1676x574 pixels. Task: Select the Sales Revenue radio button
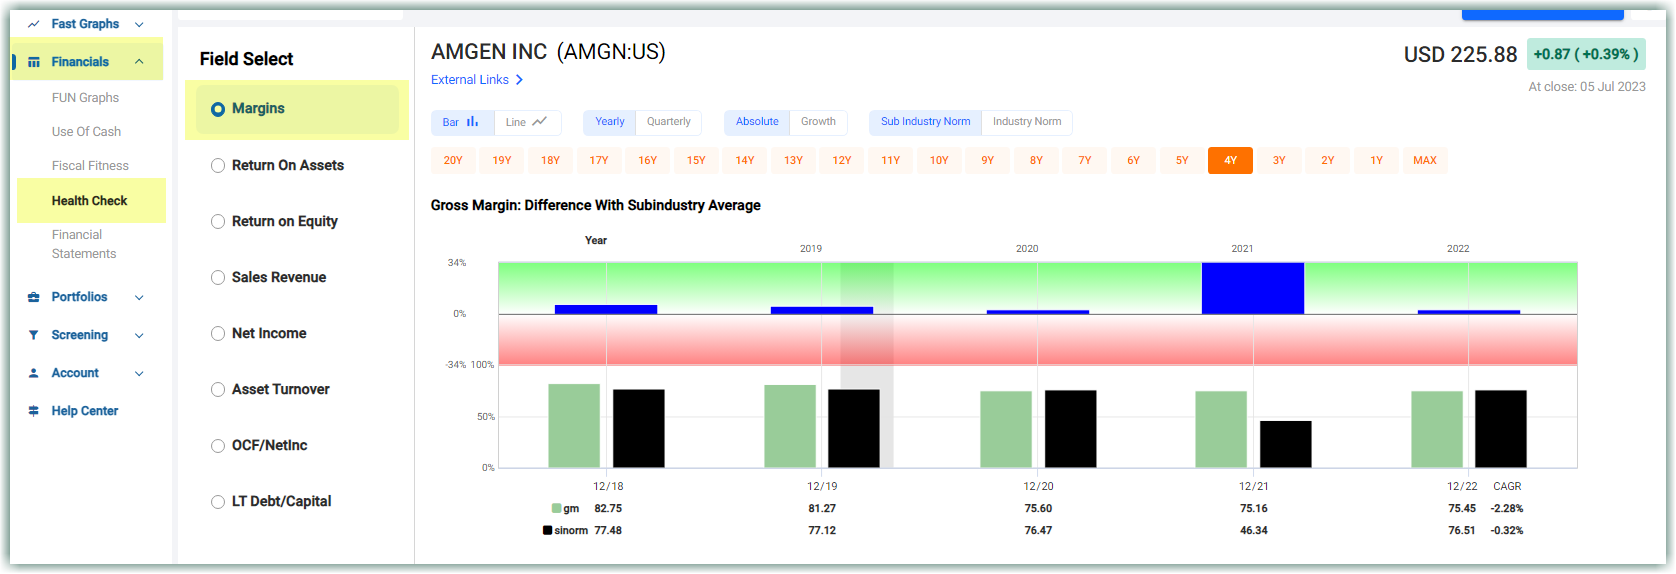pyautogui.click(x=218, y=278)
